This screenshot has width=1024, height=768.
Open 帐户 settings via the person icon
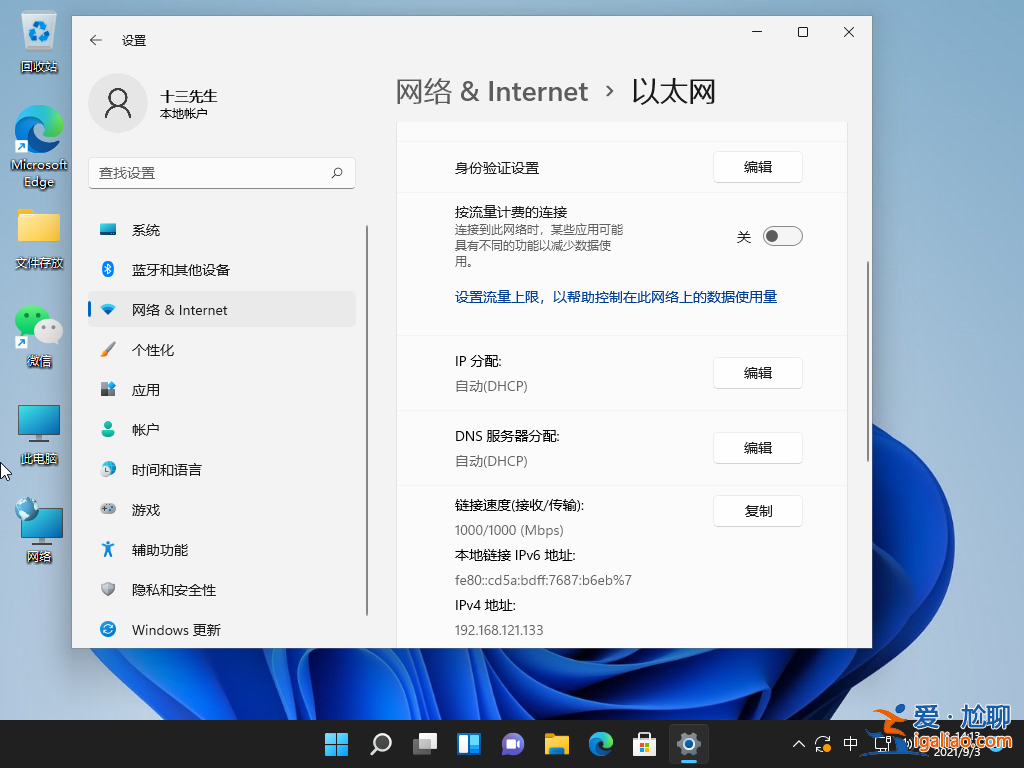(108, 429)
